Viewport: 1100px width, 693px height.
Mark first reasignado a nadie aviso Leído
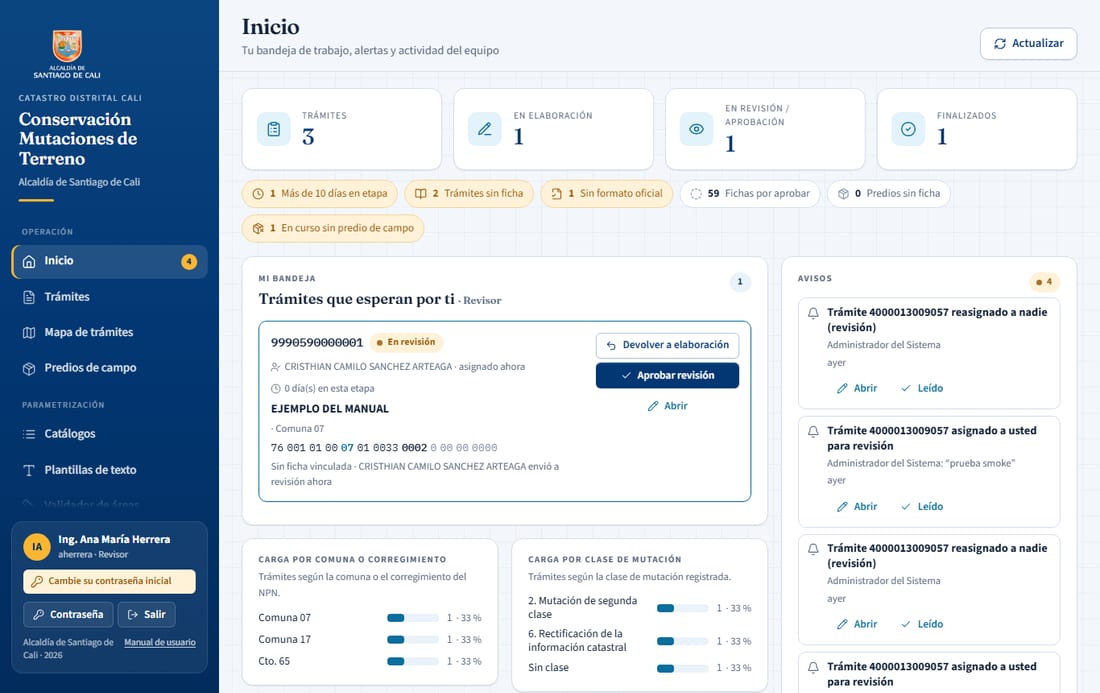[922, 389]
